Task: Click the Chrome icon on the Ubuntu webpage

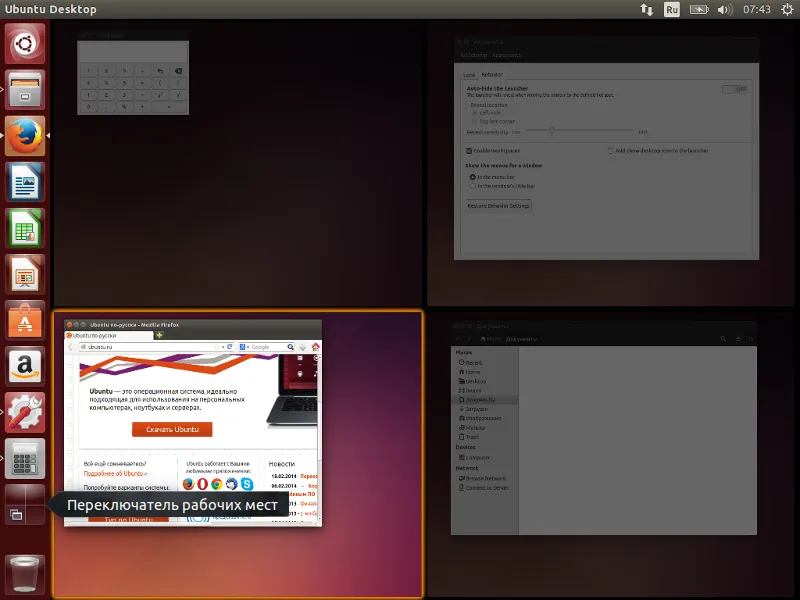Action: pos(217,483)
